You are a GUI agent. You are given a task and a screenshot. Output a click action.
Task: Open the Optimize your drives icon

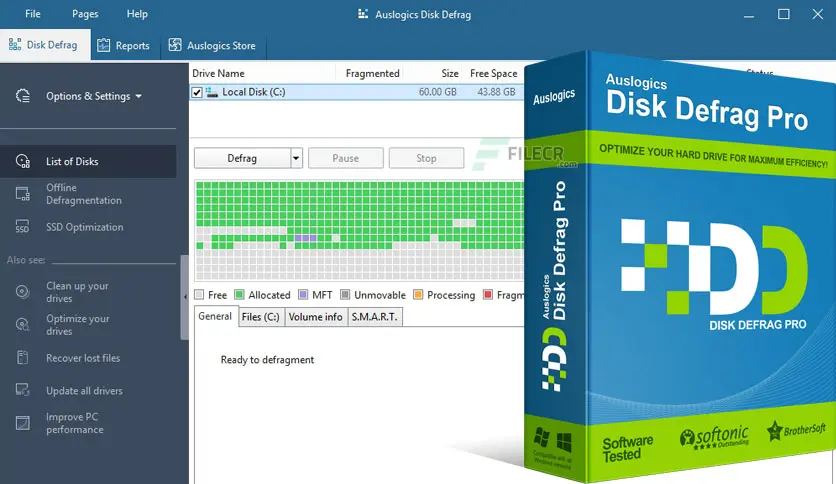pos(23,325)
